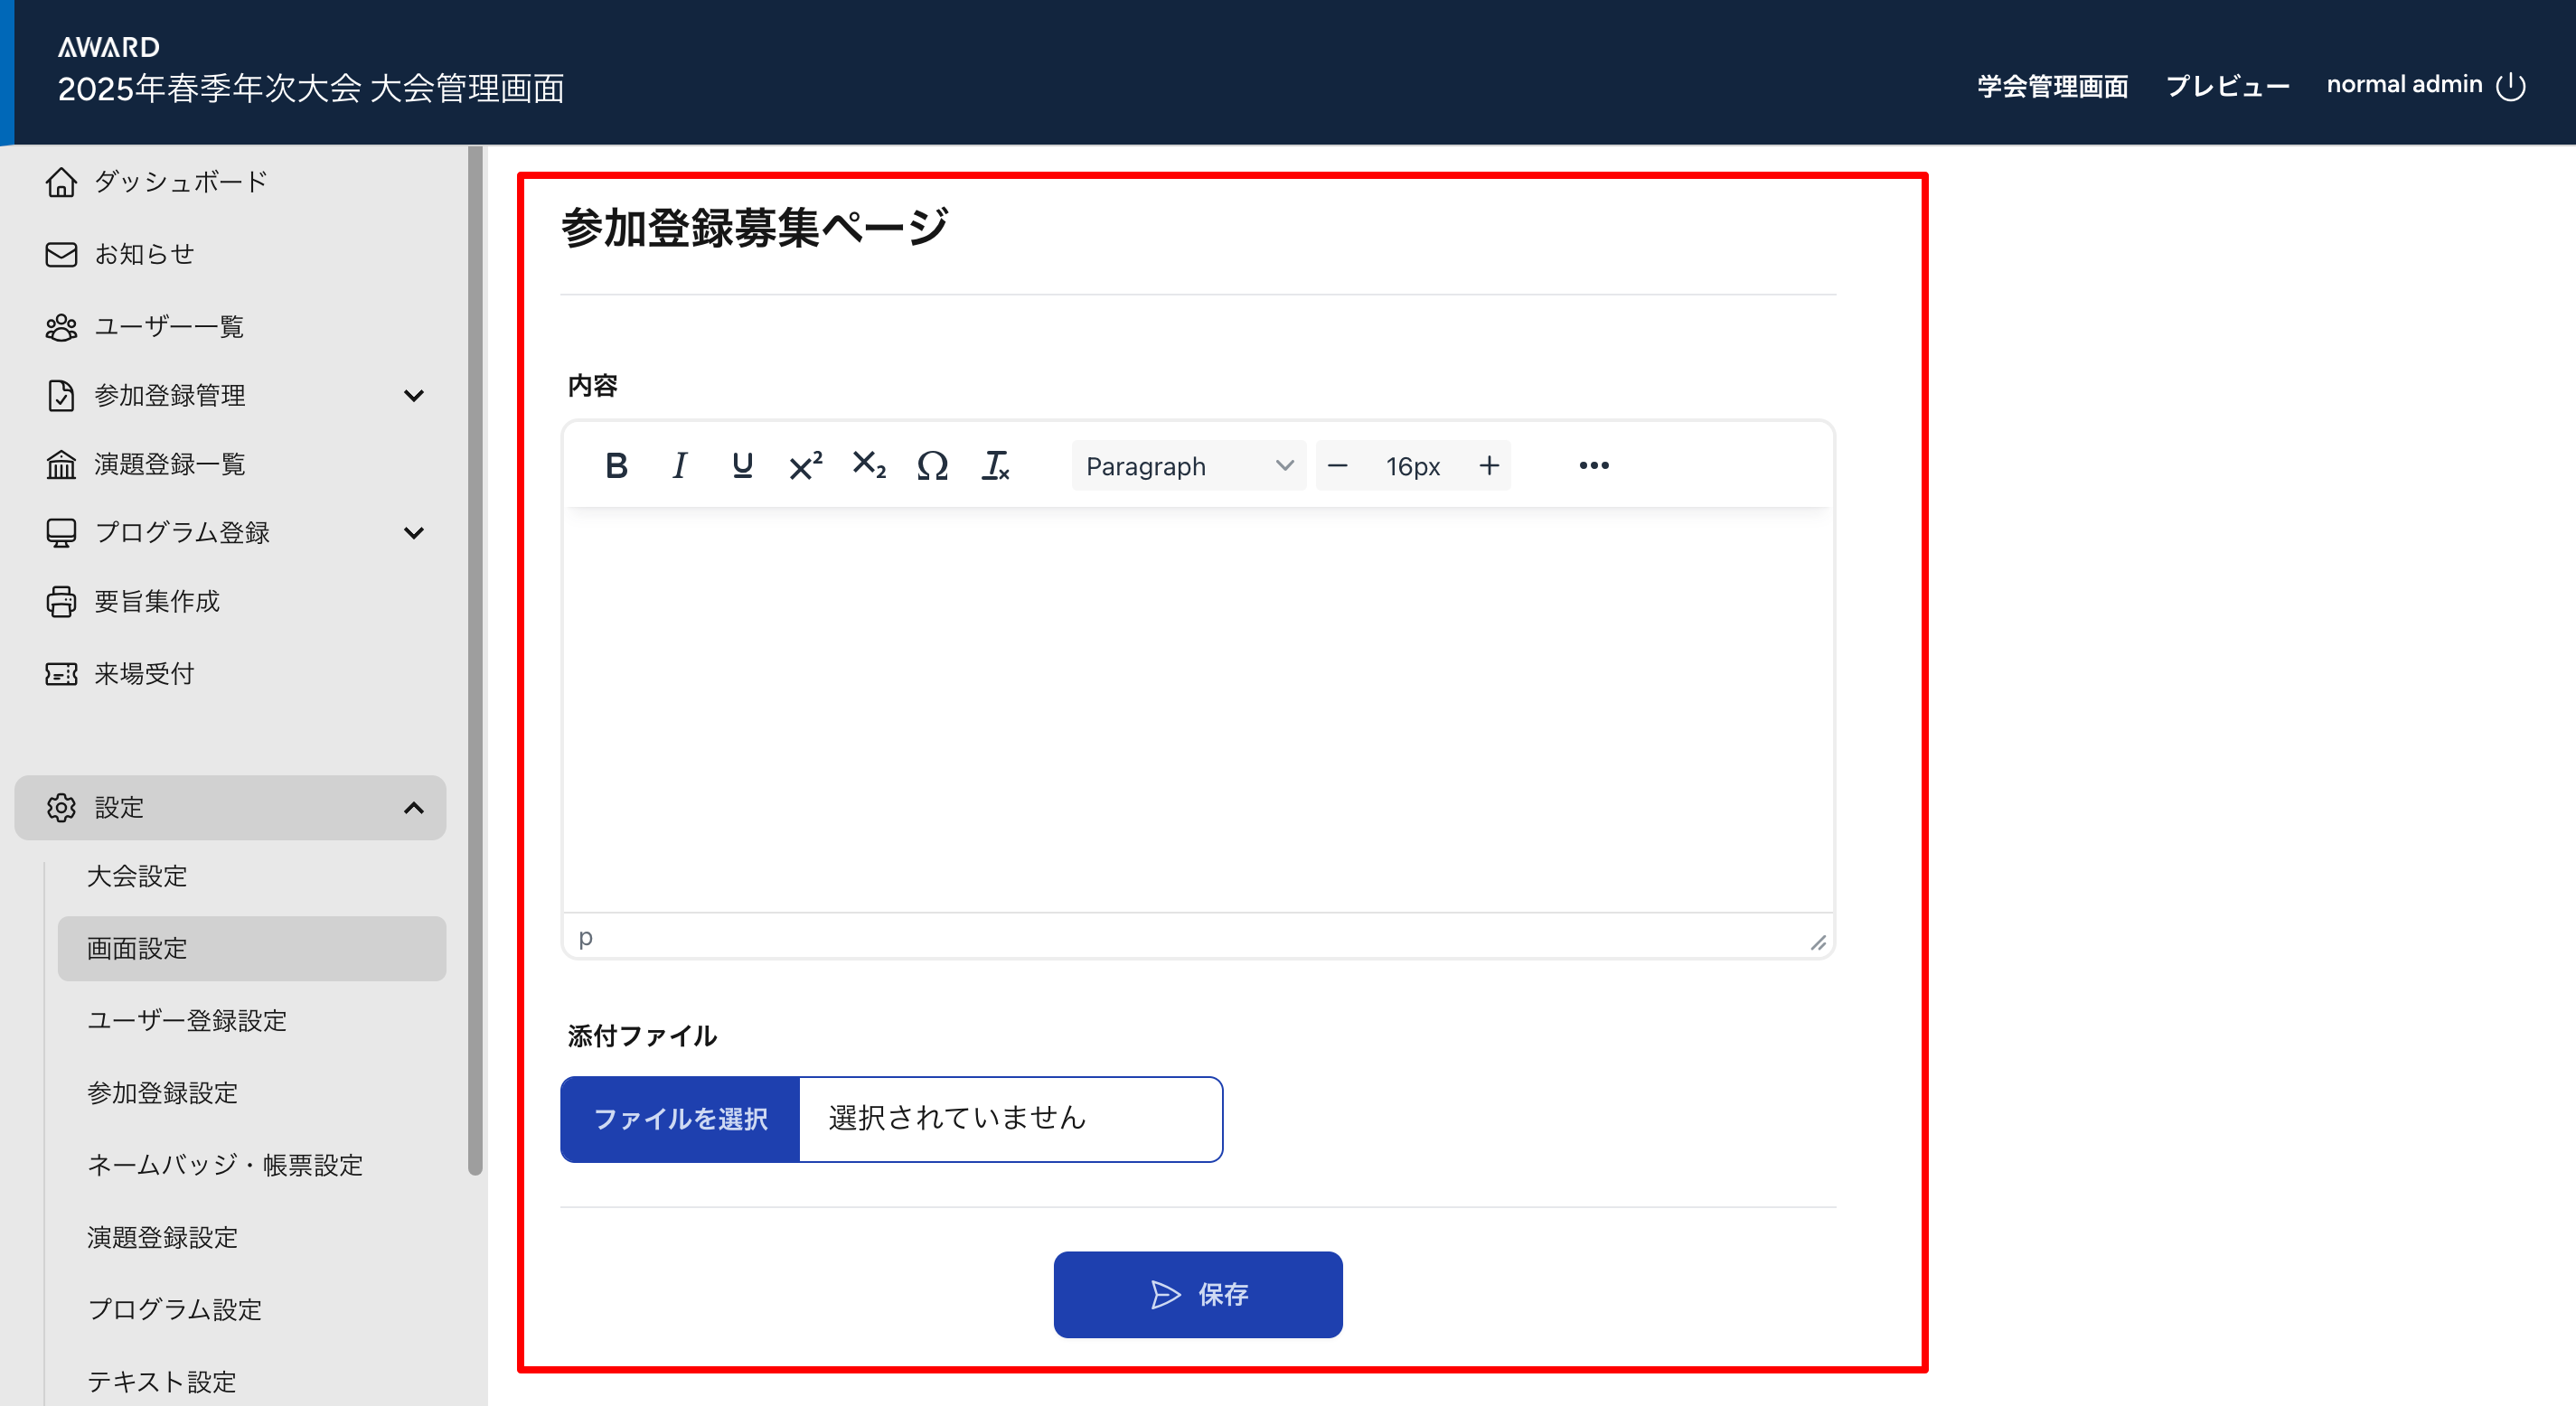Expand the 参加登録管理 submenu
Viewport: 2576px width, 1406px height.
413,396
